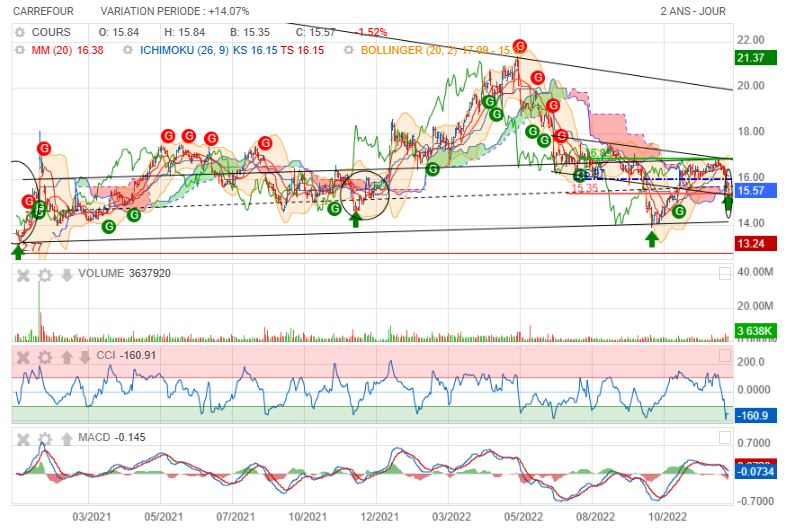Click the COURS label
The width and height of the screenshot is (792, 530).
51,32
